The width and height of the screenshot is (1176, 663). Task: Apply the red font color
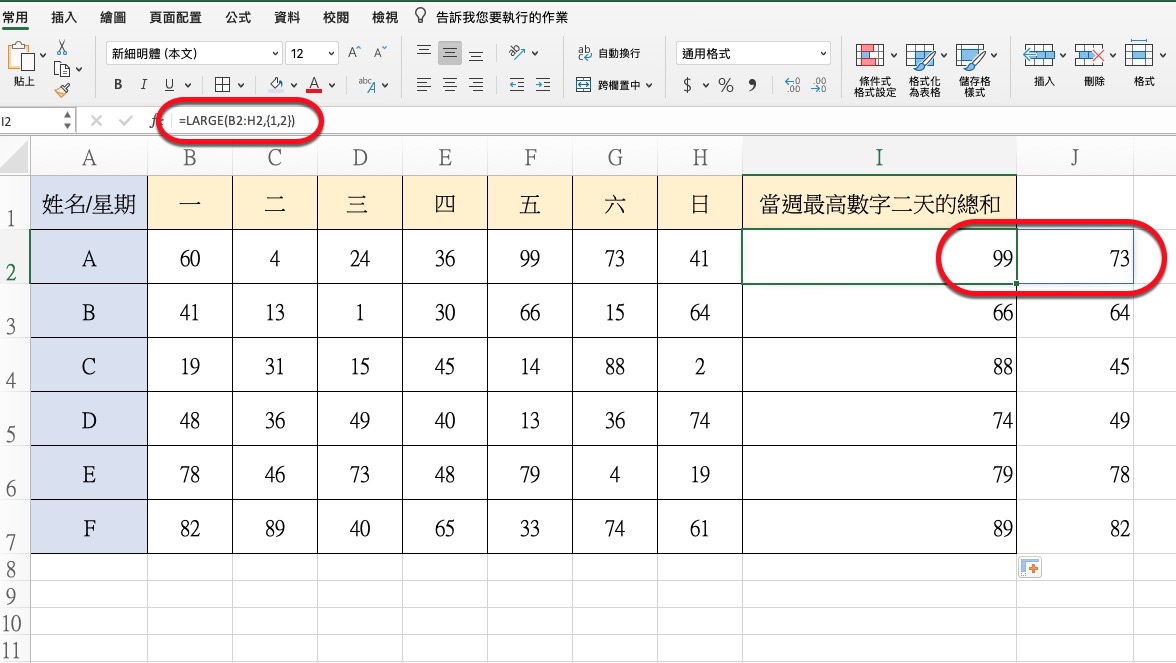coord(314,84)
